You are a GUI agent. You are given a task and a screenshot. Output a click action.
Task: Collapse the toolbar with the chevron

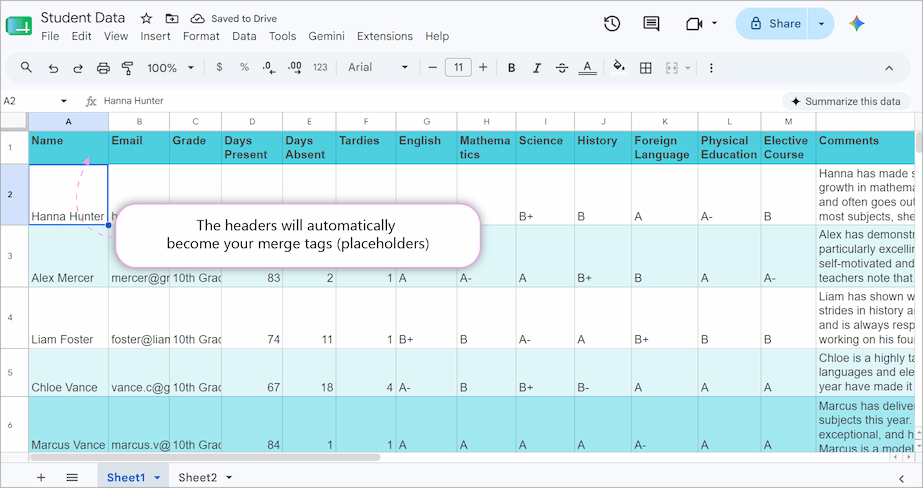[889, 68]
